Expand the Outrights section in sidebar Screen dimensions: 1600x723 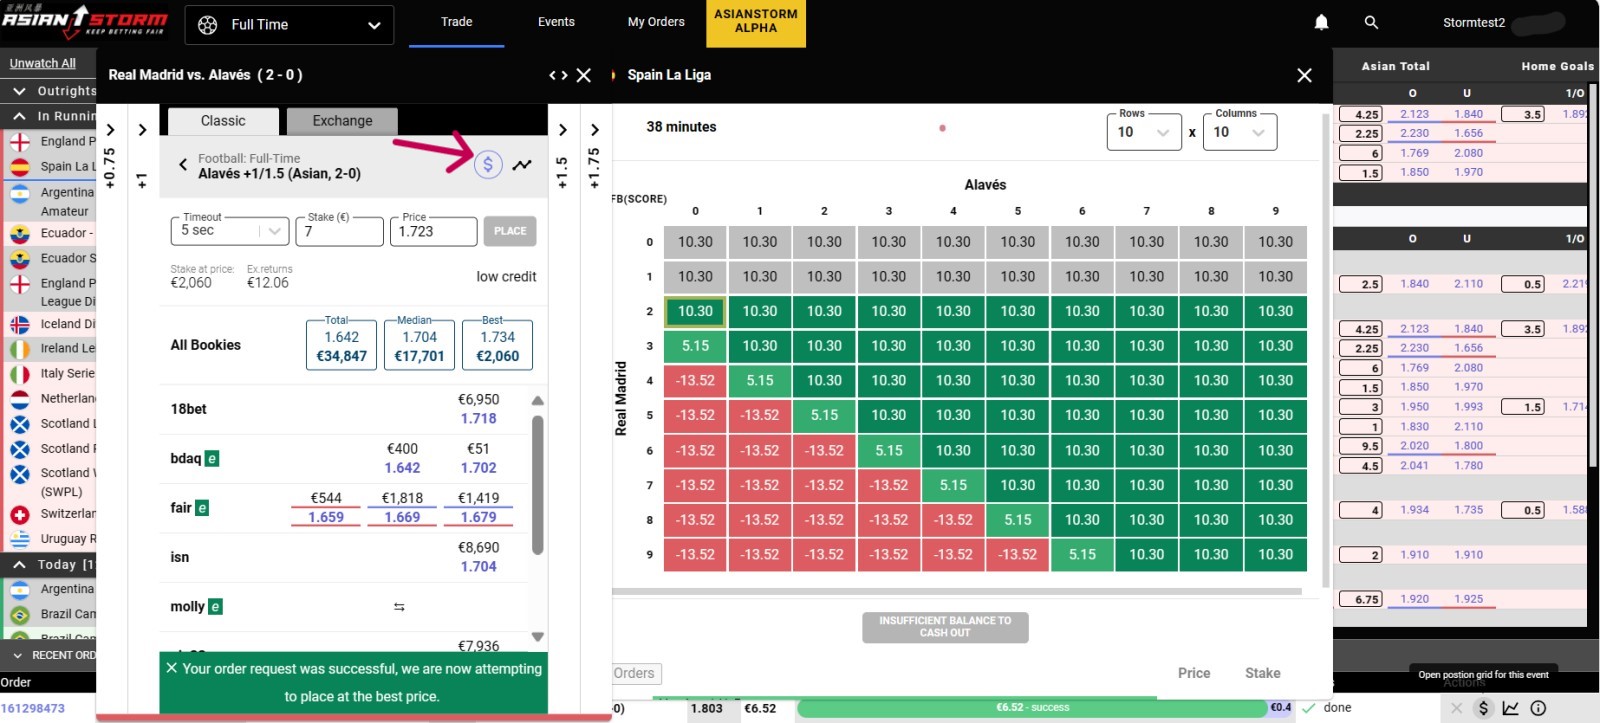click(x=19, y=91)
